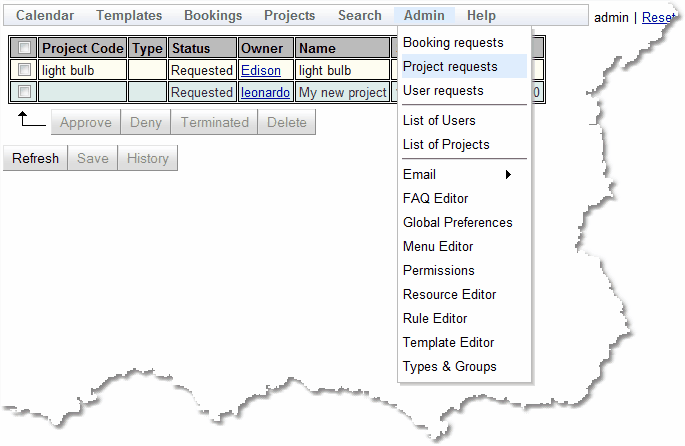685x446 pixels.
Task: Open the Calendar menu
Action: (45, 16)
